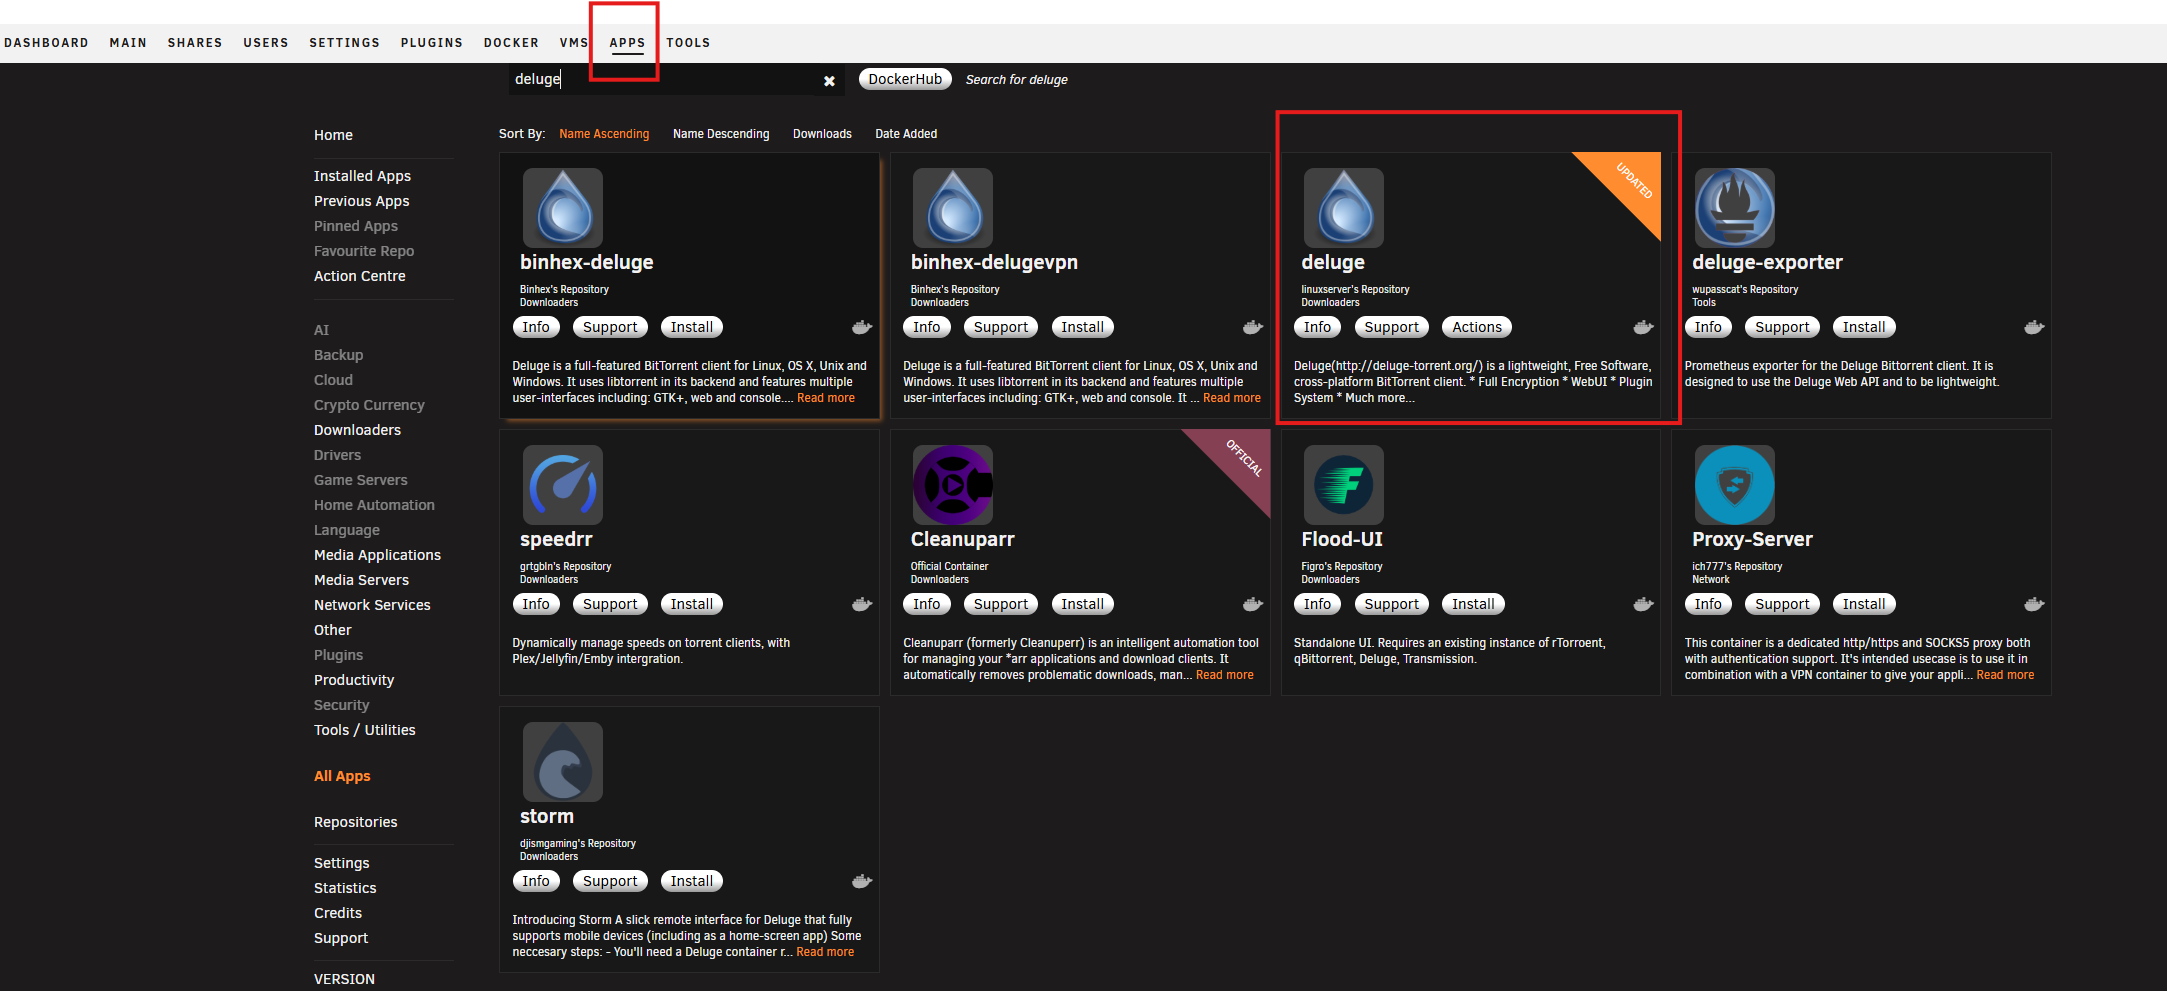The image size is (2167, 991).
Task: Go to the Users tab
Action: [266, 43]
